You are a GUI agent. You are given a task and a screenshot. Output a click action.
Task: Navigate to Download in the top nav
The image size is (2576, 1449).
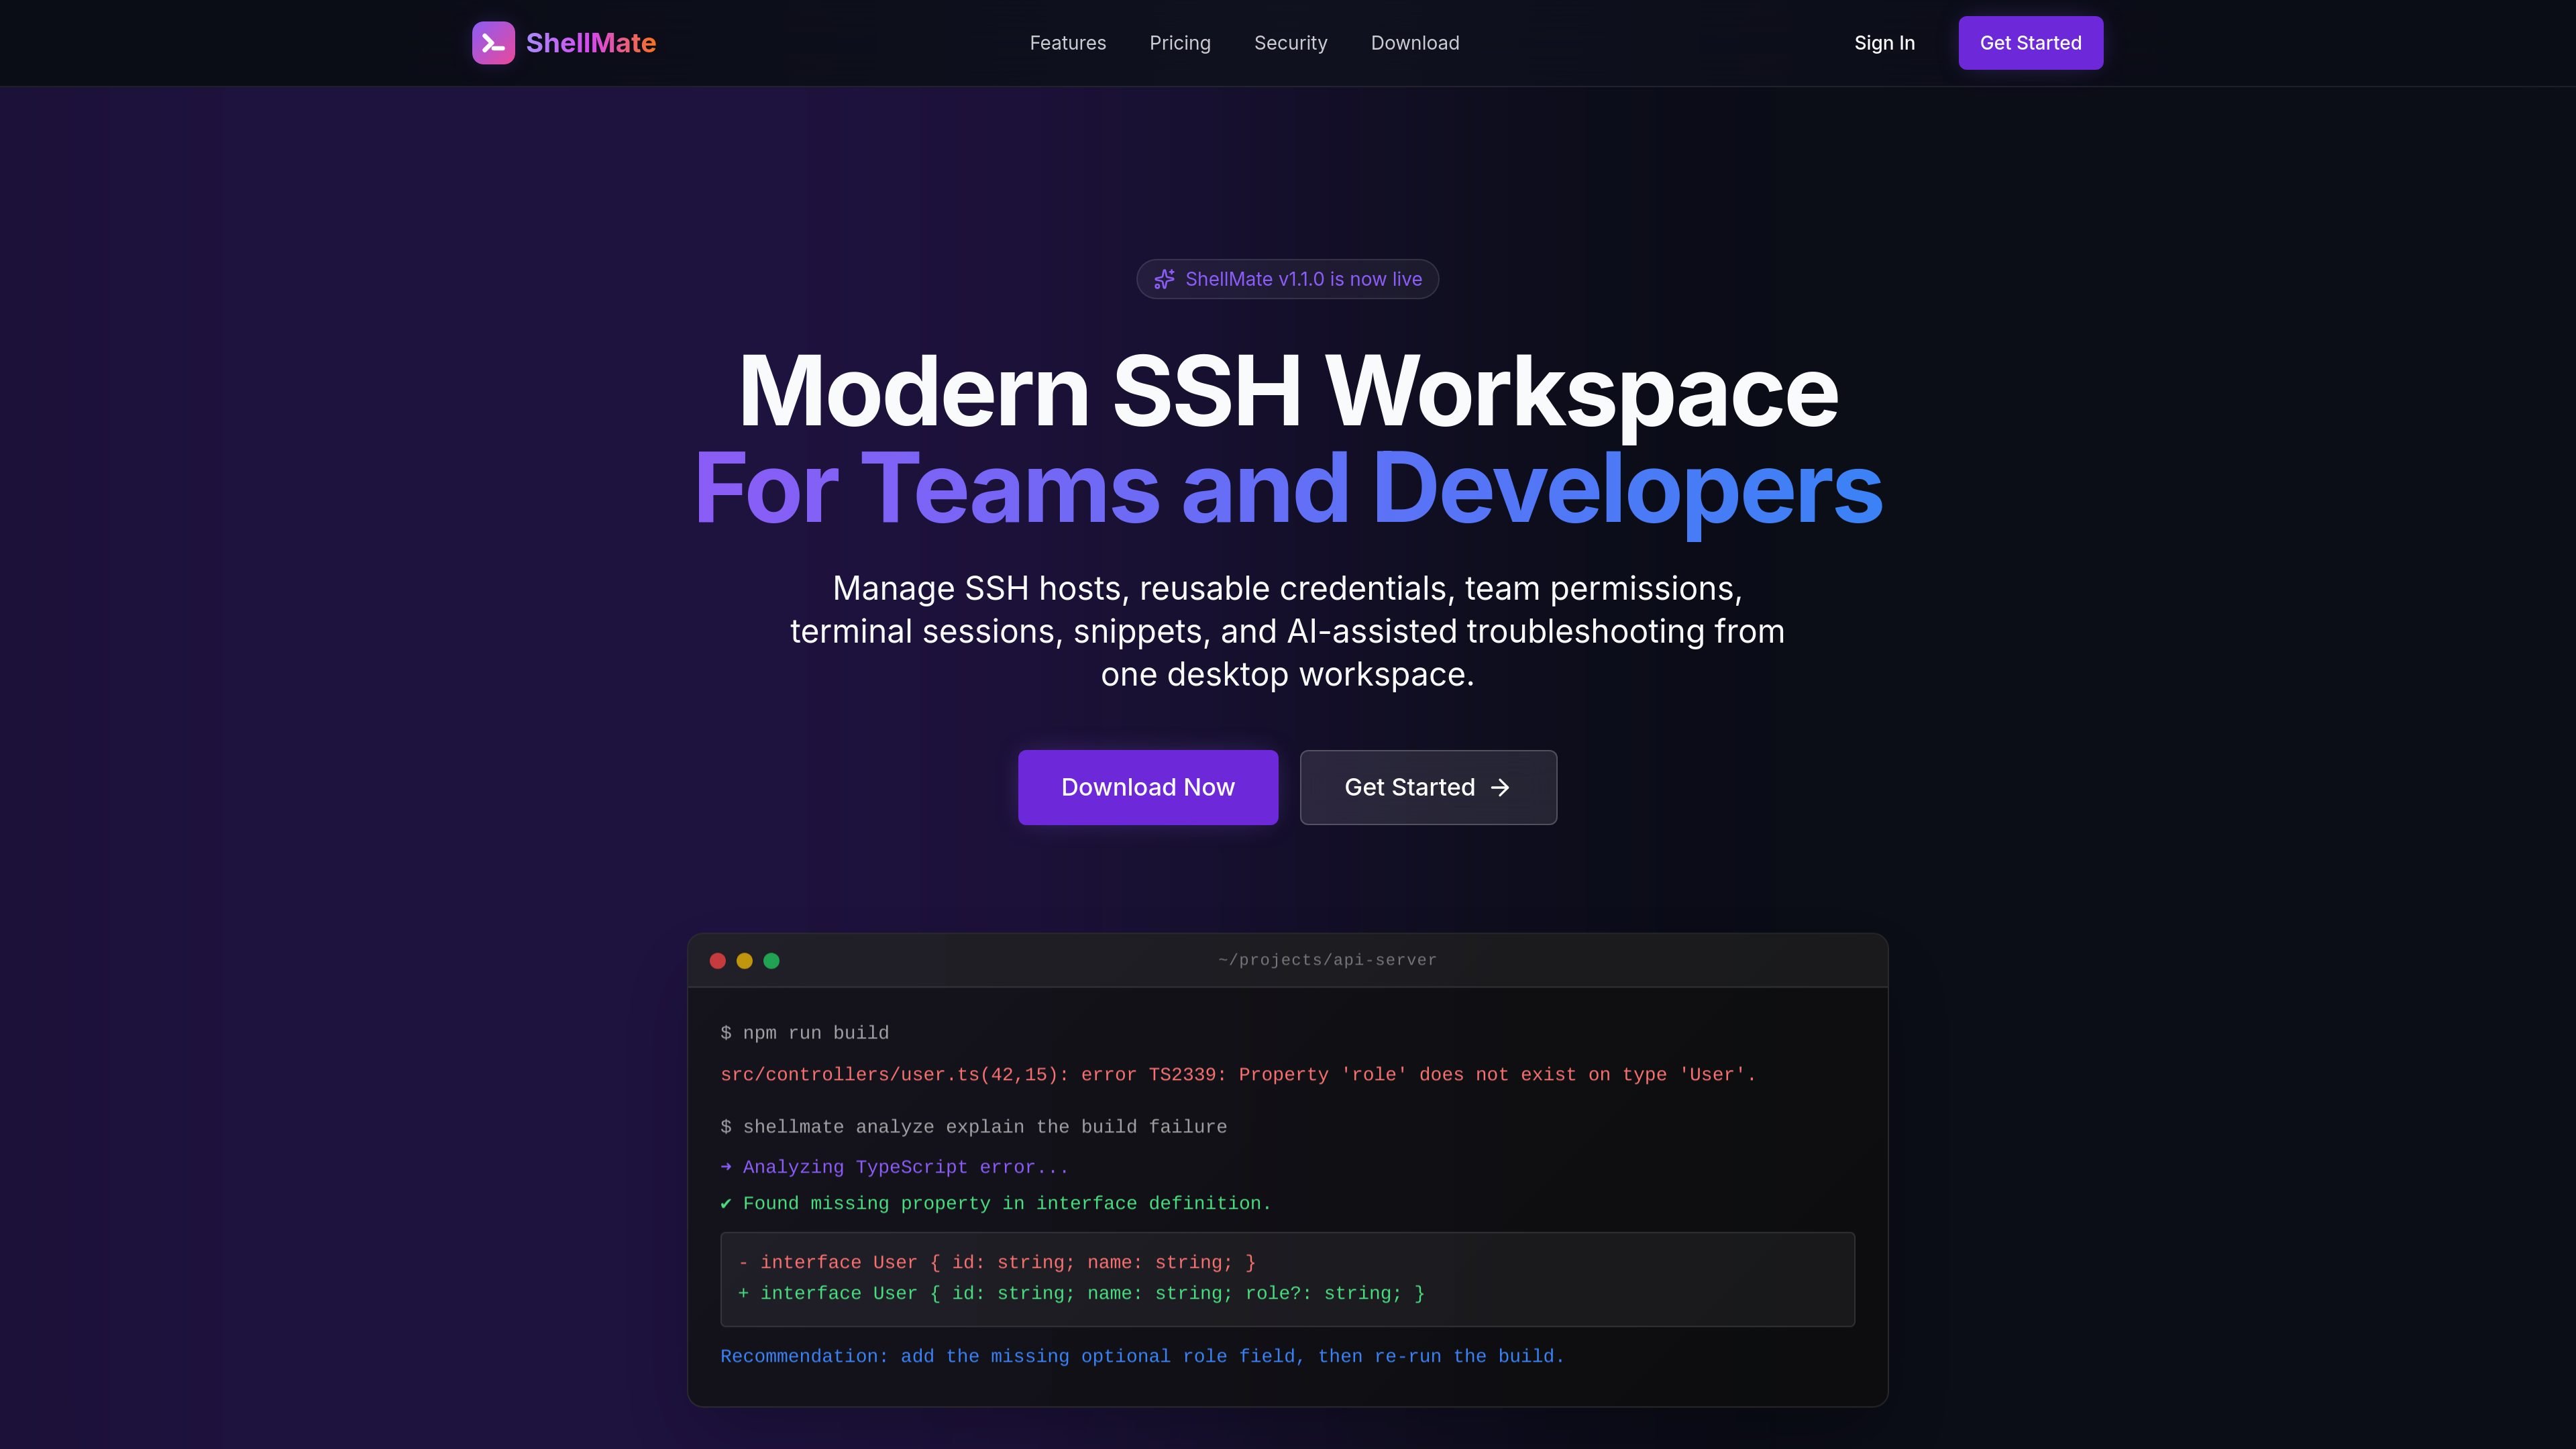click(1415, 43)
